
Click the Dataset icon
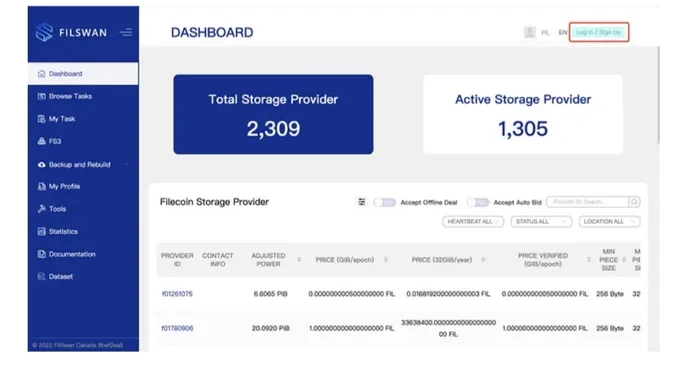coord(42,276)
